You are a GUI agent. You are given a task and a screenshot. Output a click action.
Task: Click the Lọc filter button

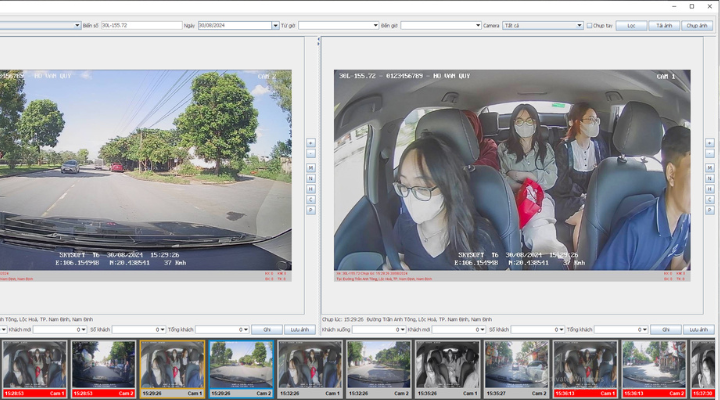[x=631, y=26]
